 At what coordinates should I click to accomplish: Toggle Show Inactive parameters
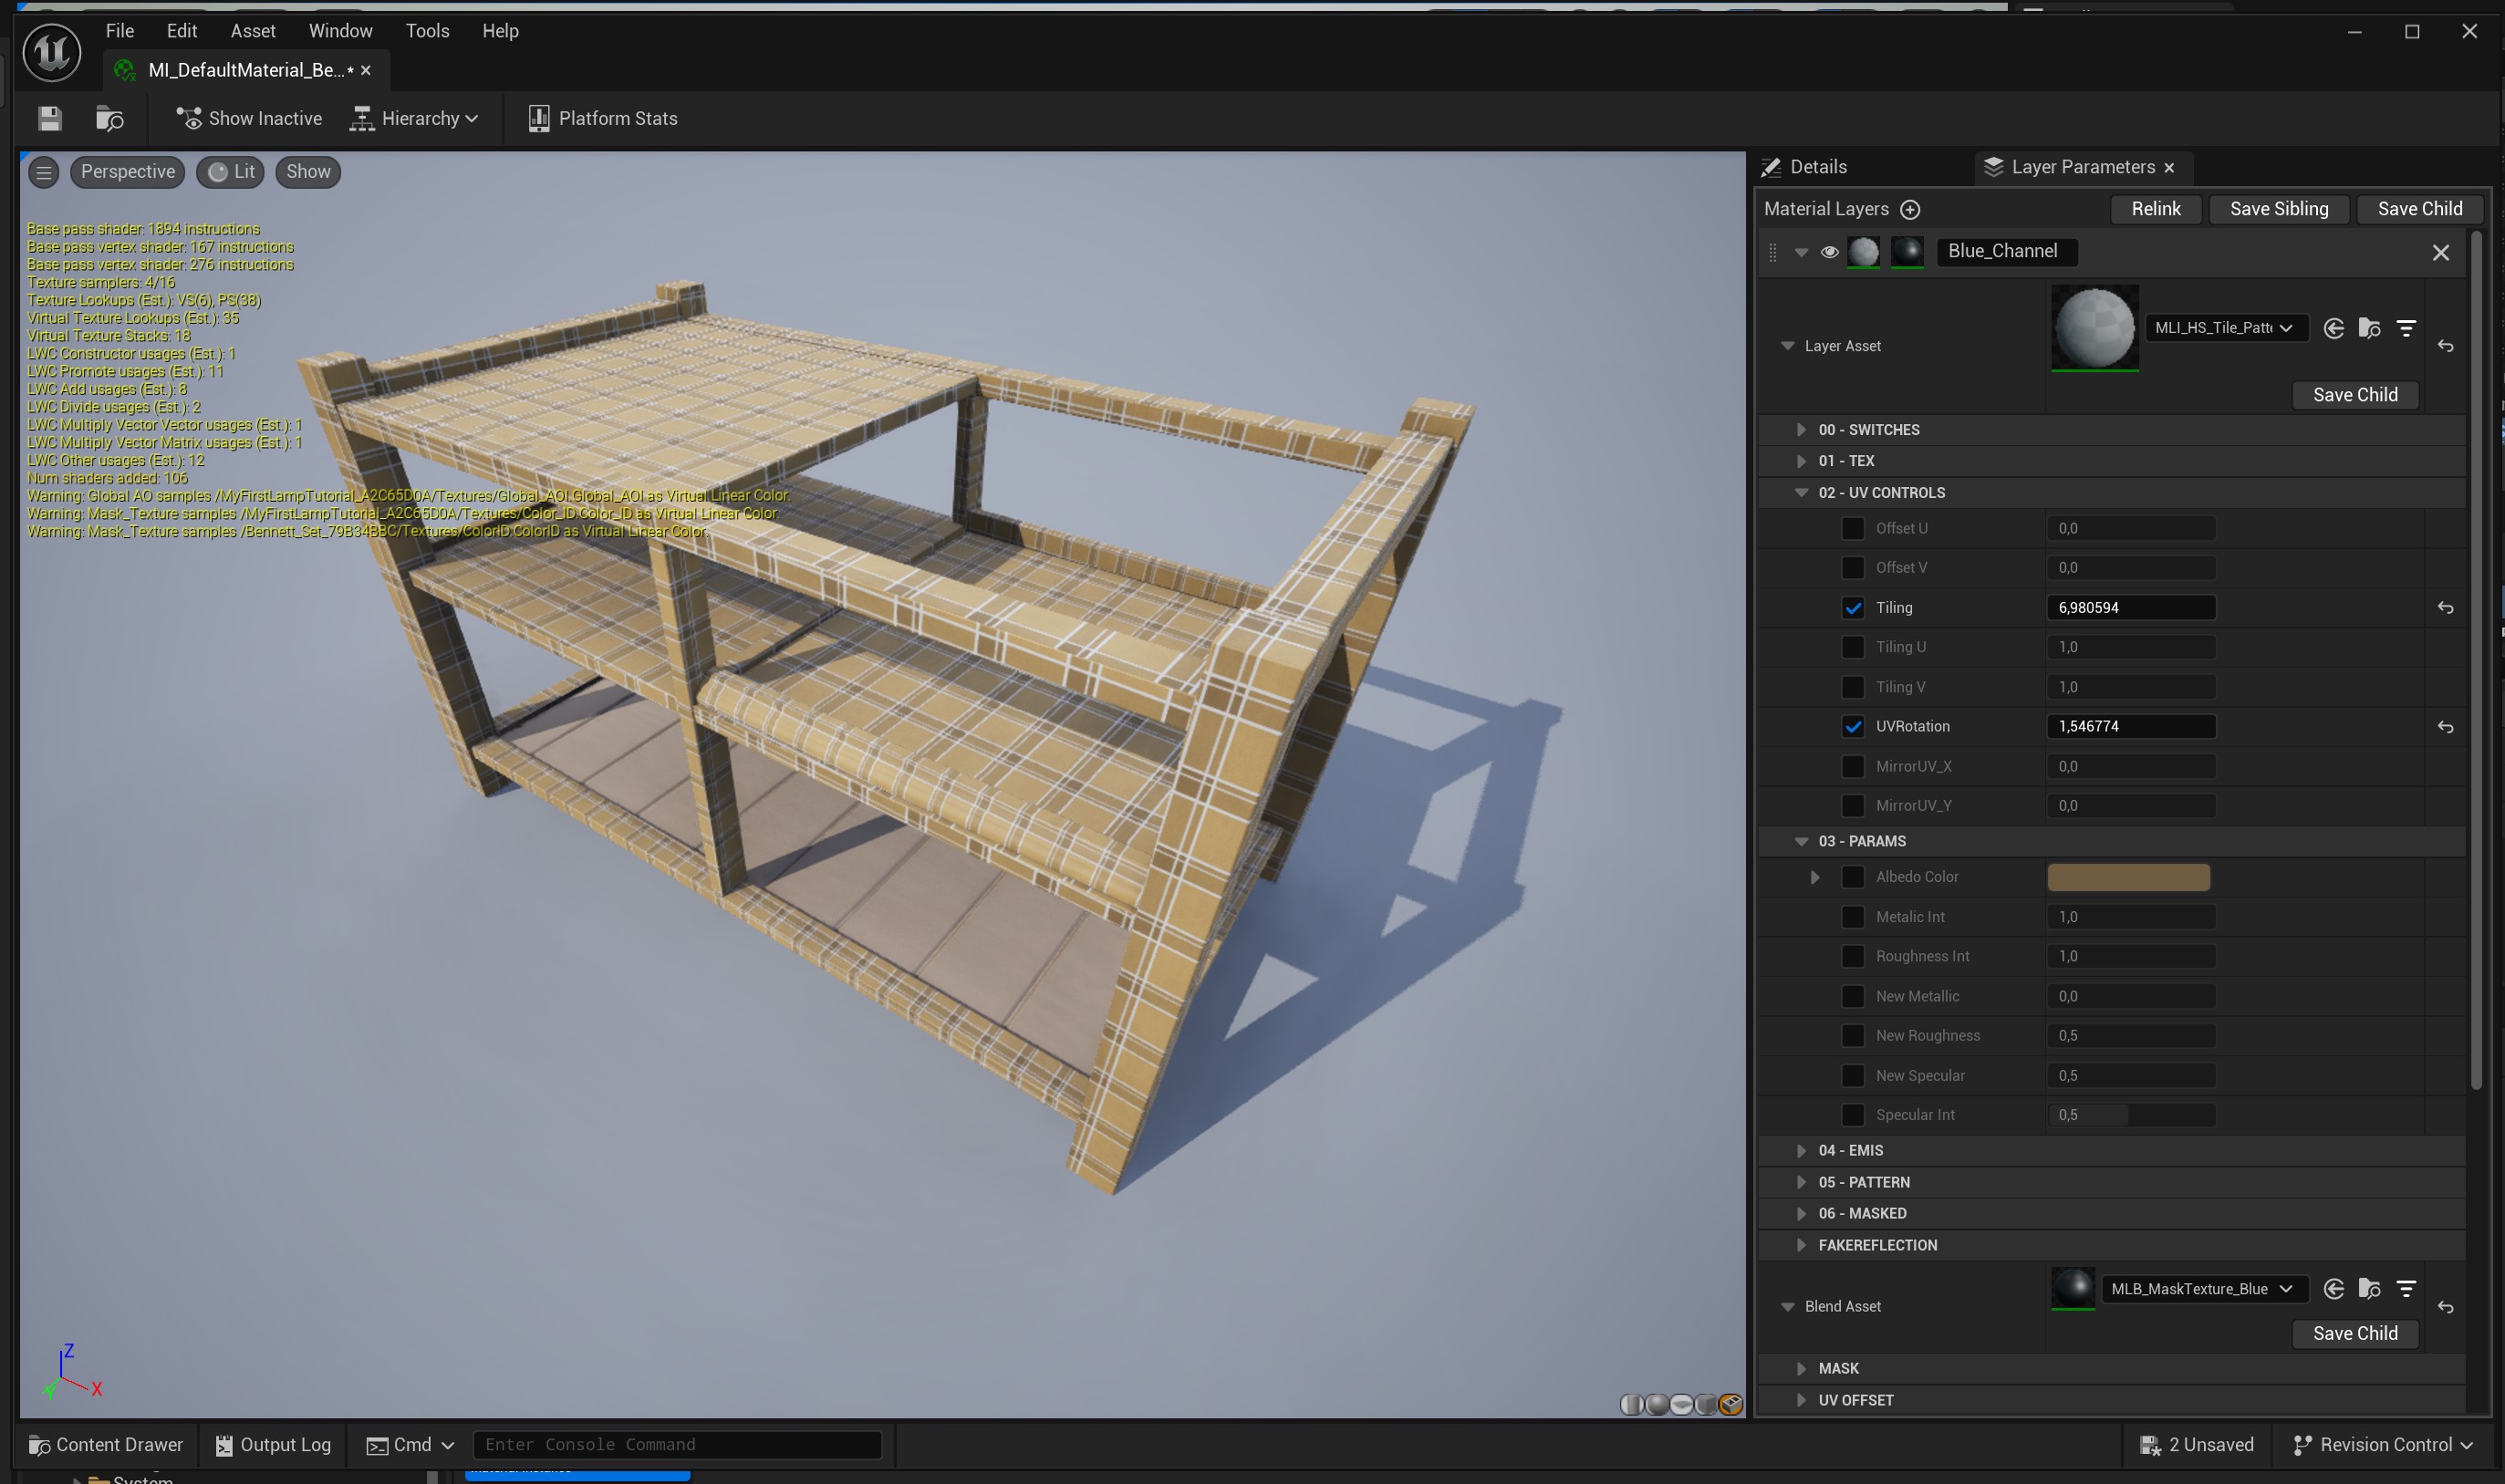tap(249, 118)
